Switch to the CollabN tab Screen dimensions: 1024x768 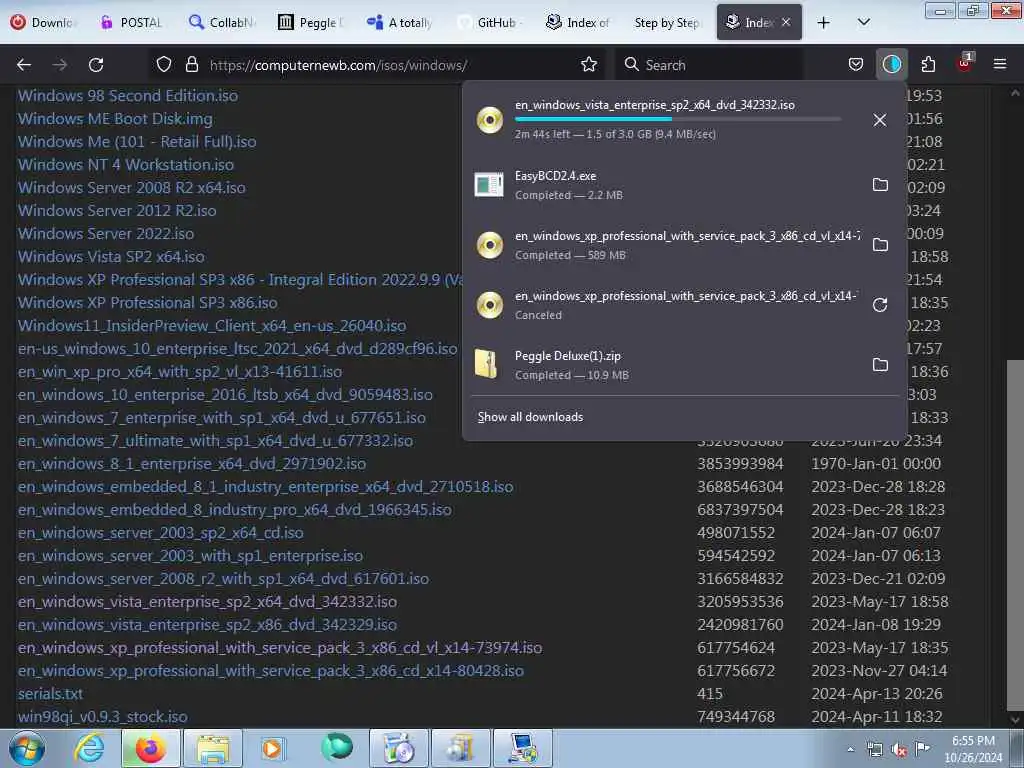click(221, 22)
